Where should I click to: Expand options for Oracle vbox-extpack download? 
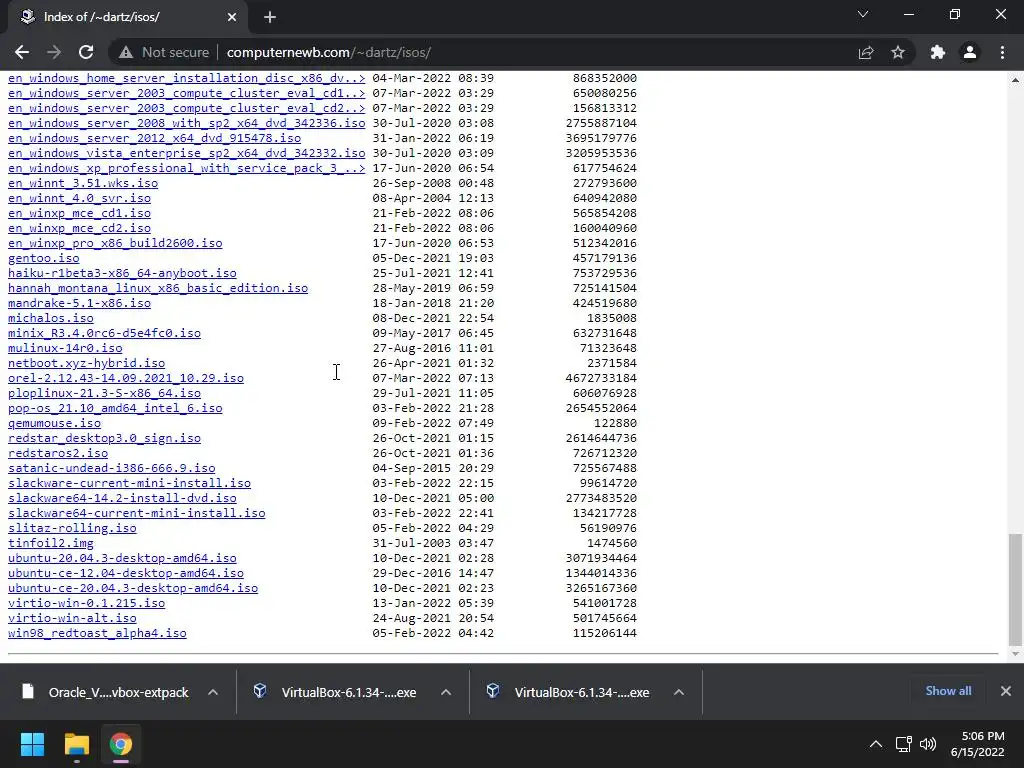coord(213,692)
